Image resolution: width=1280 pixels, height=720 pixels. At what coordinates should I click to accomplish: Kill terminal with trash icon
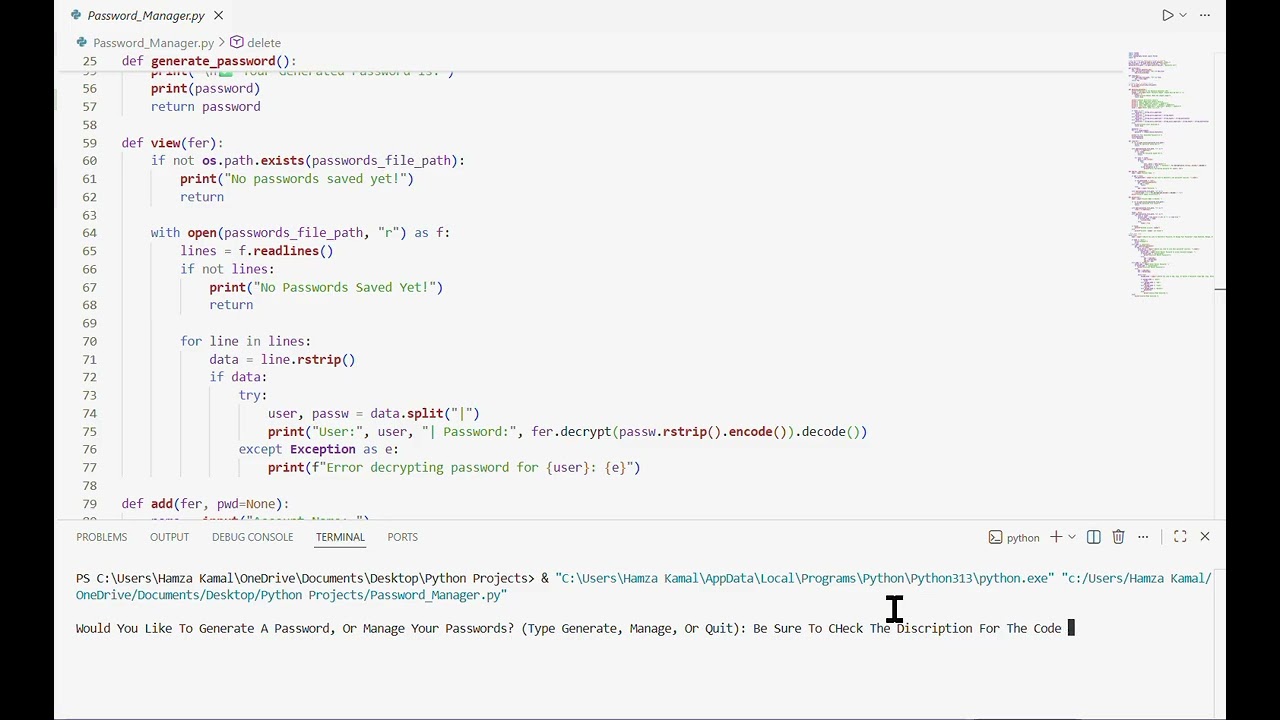[1118, 537]
